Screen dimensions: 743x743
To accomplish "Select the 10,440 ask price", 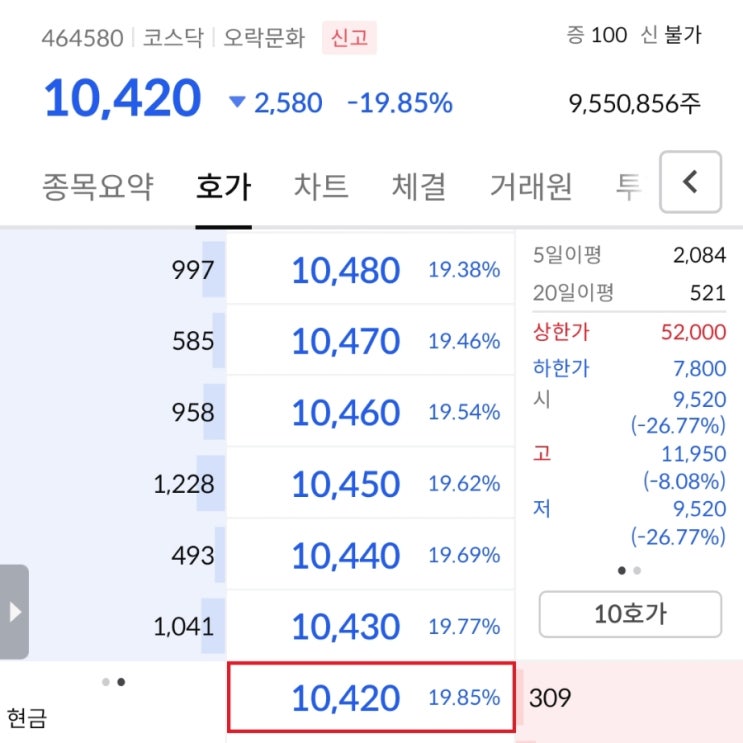I will tap(370, 555).
